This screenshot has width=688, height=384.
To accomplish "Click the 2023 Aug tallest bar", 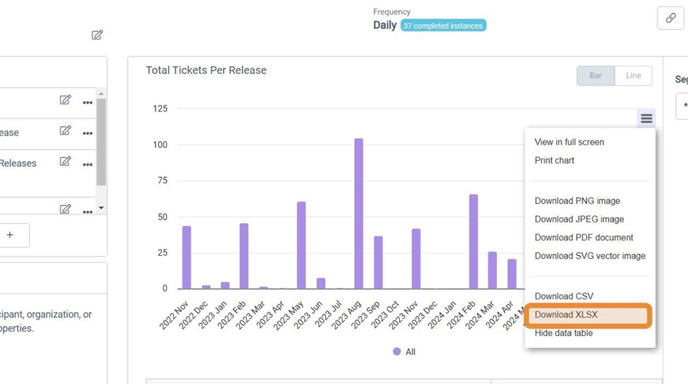I will [358, 214].
